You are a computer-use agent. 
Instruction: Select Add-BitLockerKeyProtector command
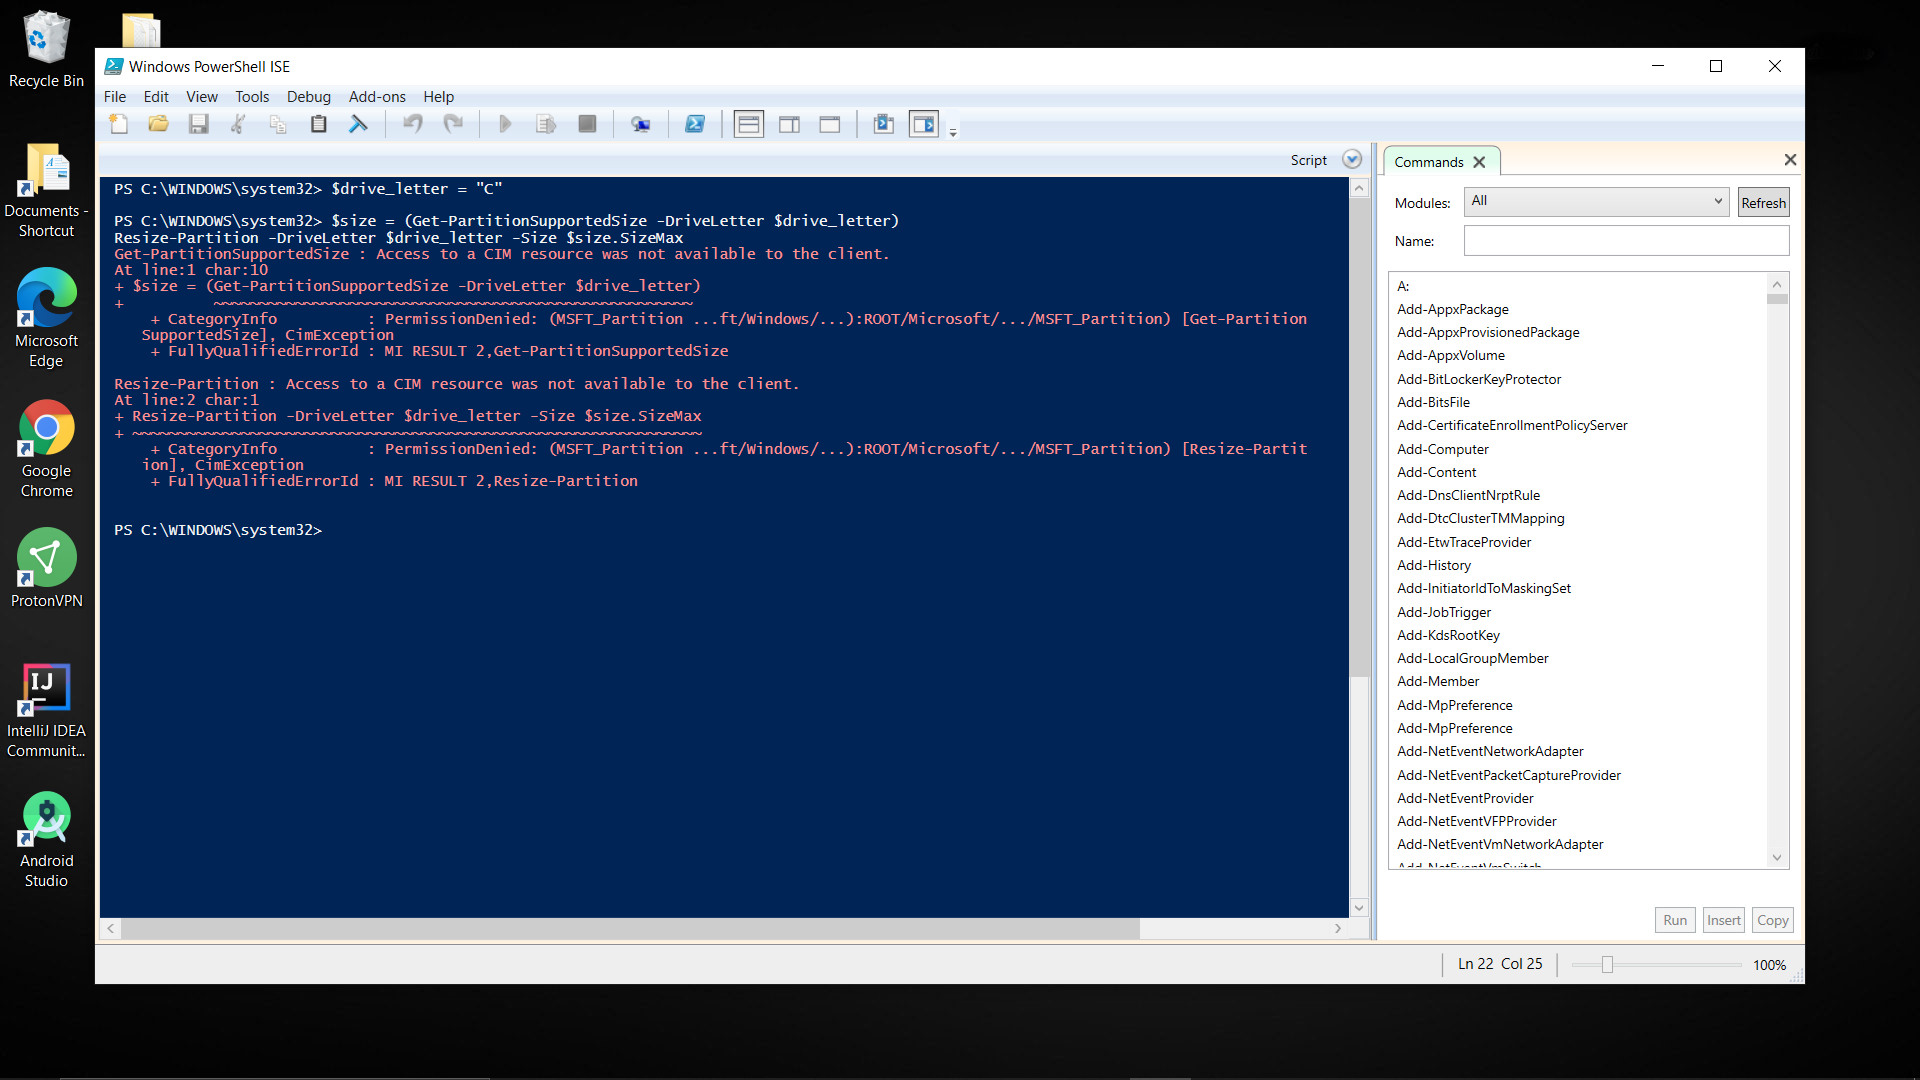point(1479,379)
